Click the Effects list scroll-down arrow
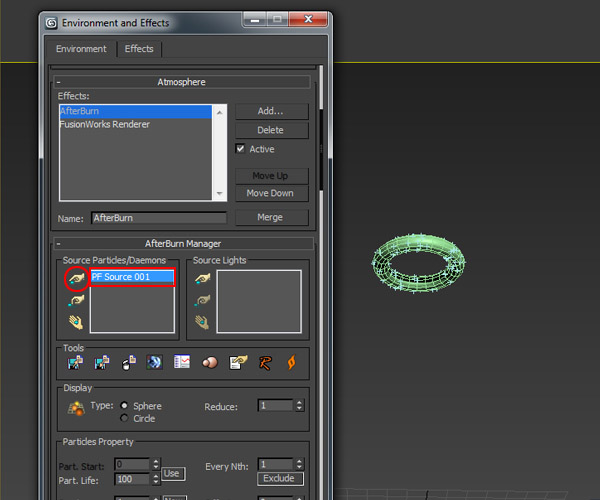The image size is (600, 500). [220, 193]
